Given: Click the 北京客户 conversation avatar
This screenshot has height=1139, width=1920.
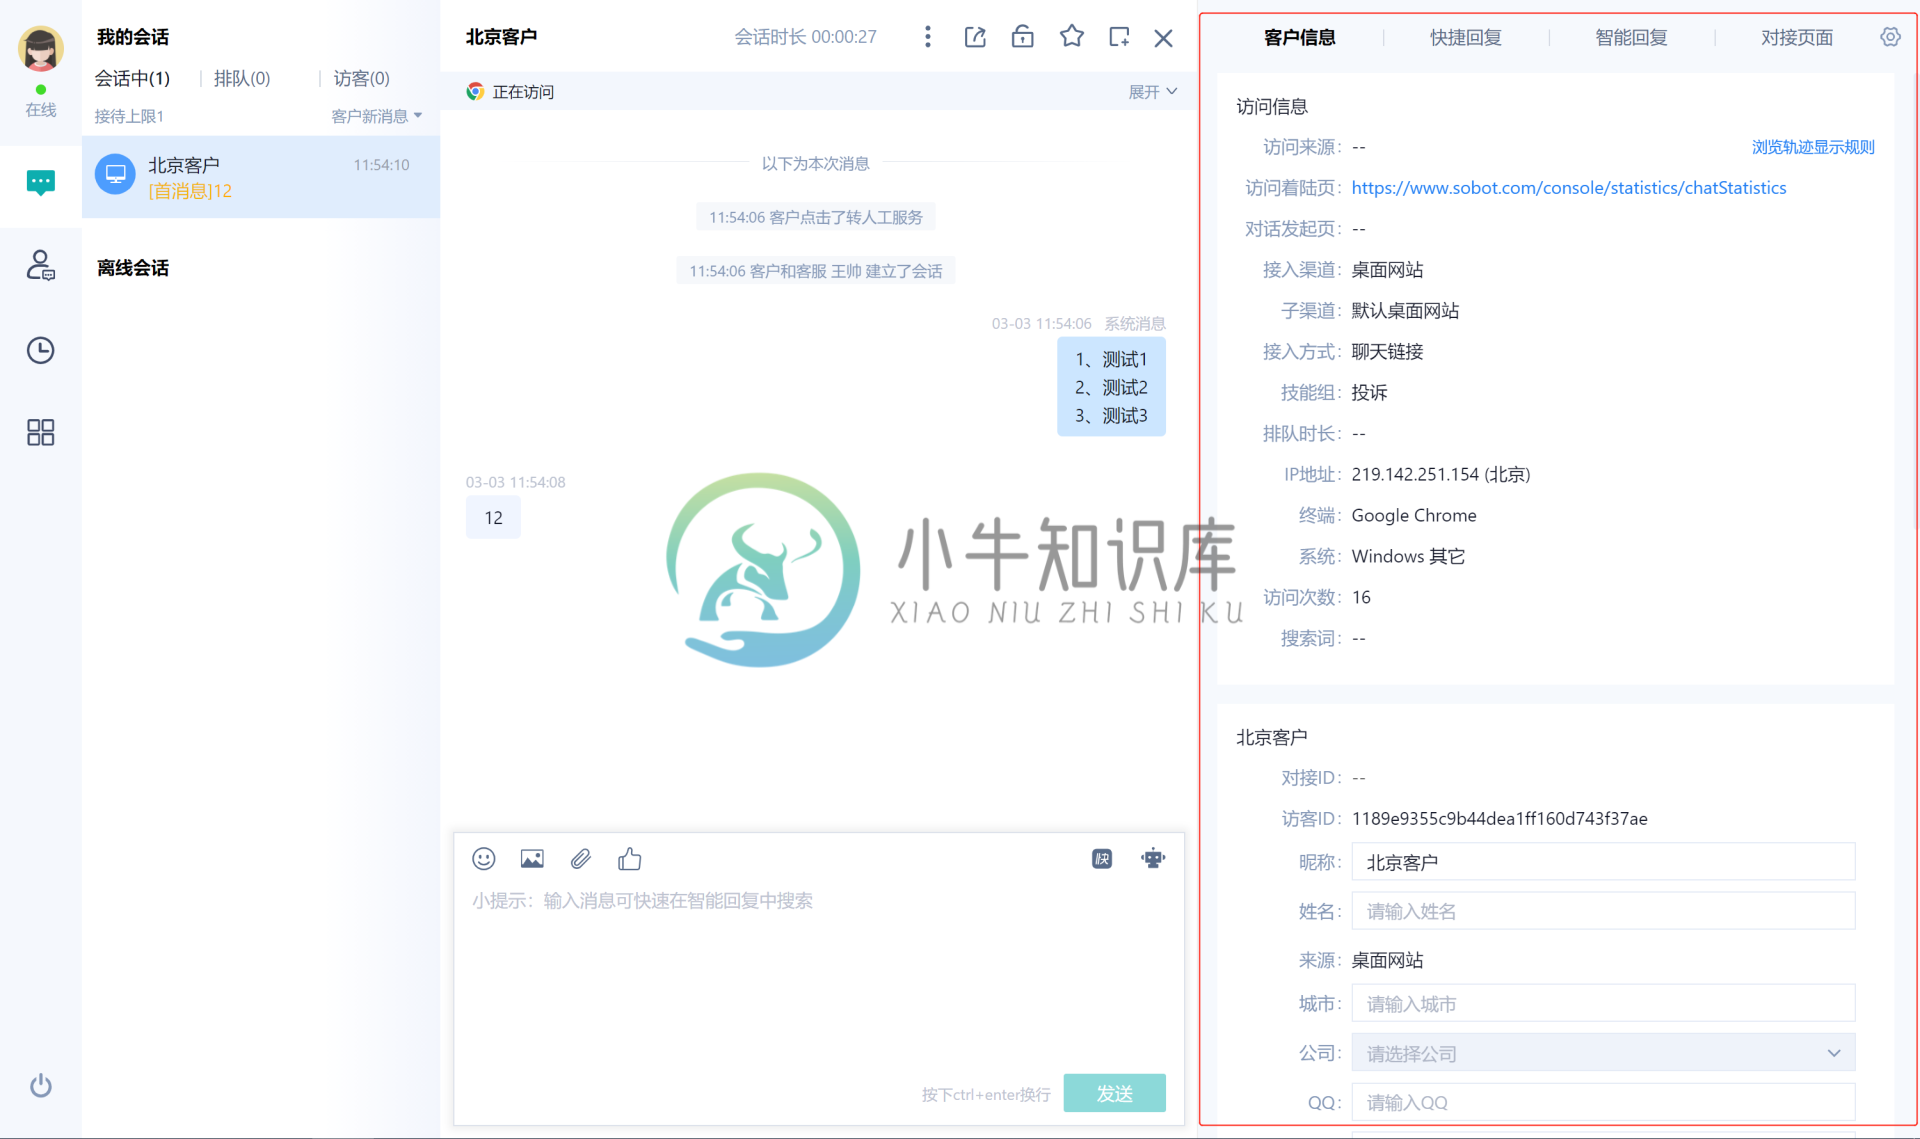Looking at the screenshot, I should click(x=115, y=174).
